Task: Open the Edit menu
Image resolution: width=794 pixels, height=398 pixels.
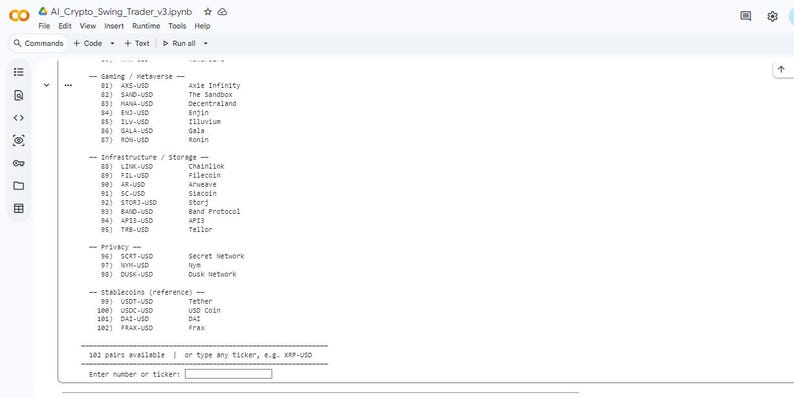Action: 65,26
